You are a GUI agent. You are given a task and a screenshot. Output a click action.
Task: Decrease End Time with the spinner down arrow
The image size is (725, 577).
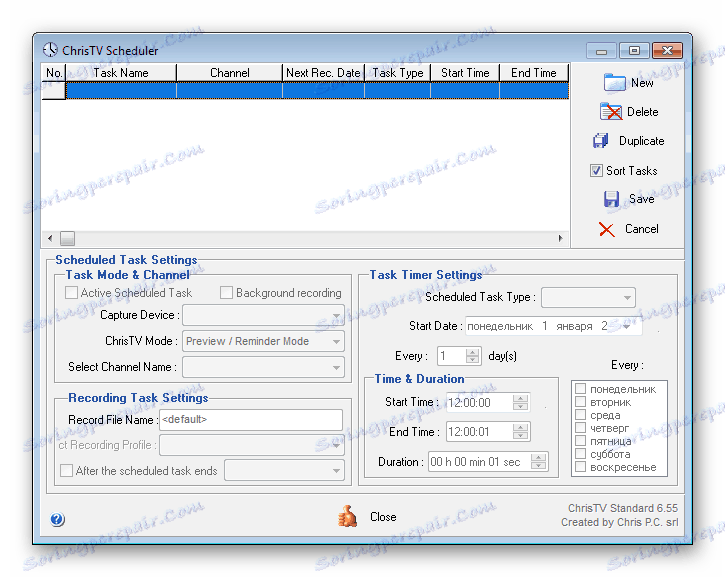pos(521,436)
